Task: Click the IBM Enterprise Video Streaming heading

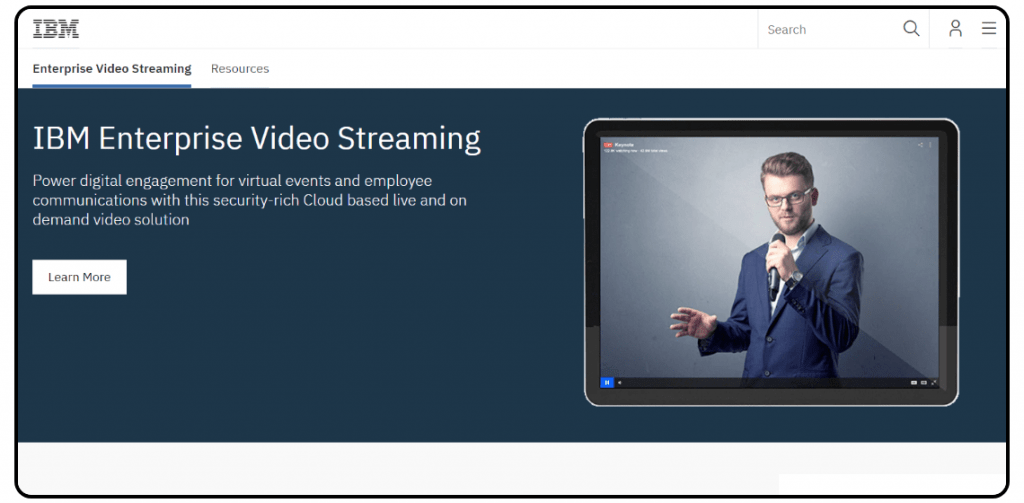Action: tap(257, 138)
